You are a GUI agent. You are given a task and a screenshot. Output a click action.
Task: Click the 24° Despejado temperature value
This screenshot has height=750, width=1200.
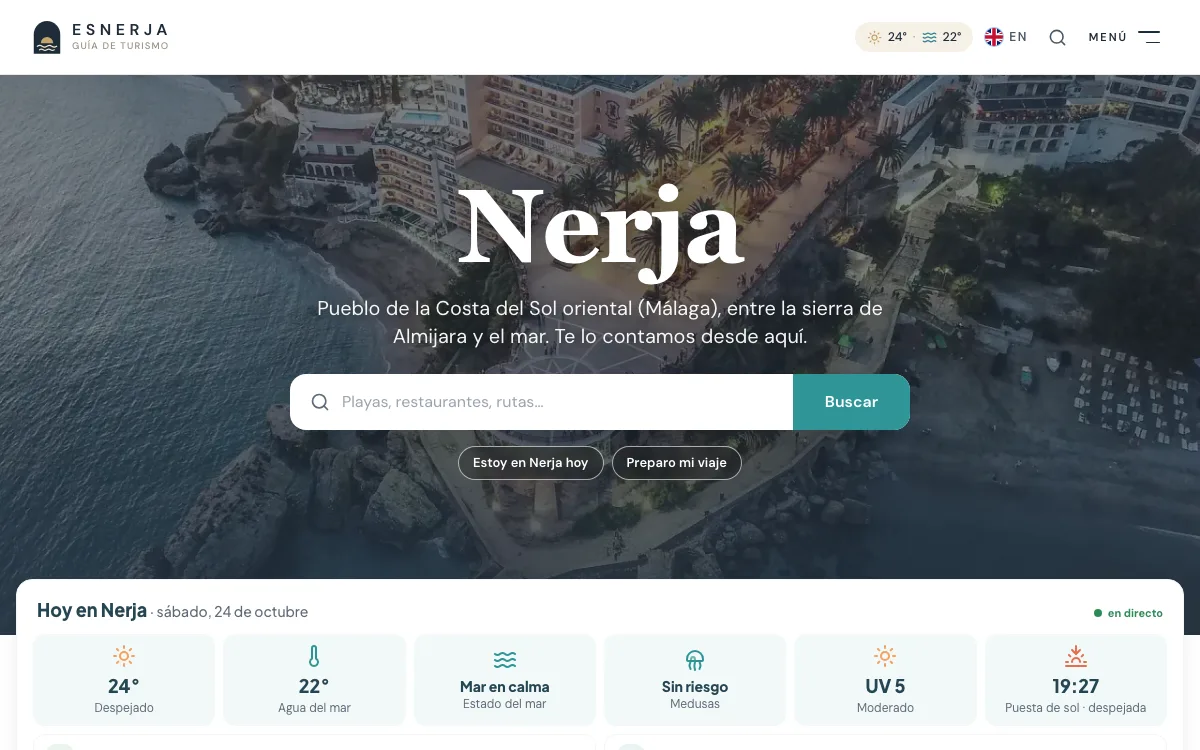tap(124, 686)
